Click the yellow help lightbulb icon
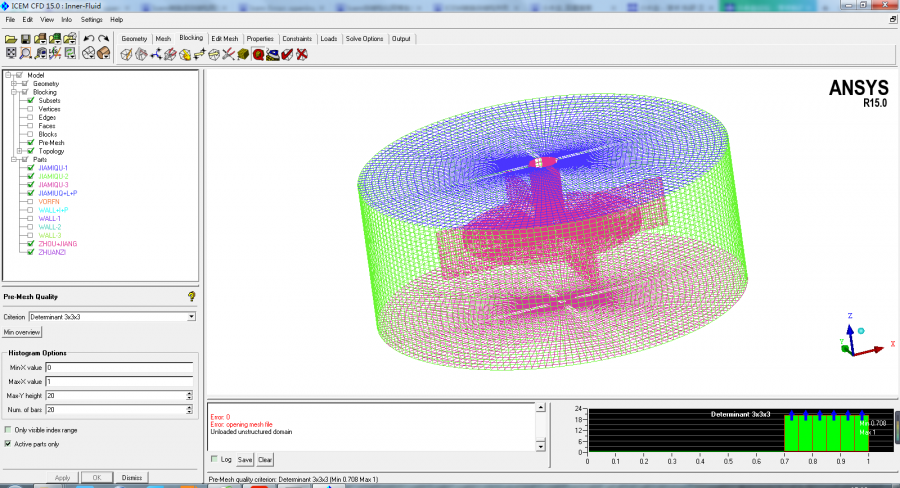The image size is (900, 488). (x=191, y=296)
